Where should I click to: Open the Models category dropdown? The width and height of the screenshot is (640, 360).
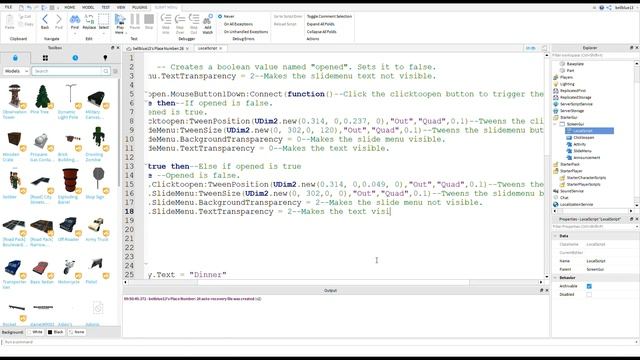(x=16, y=71)
